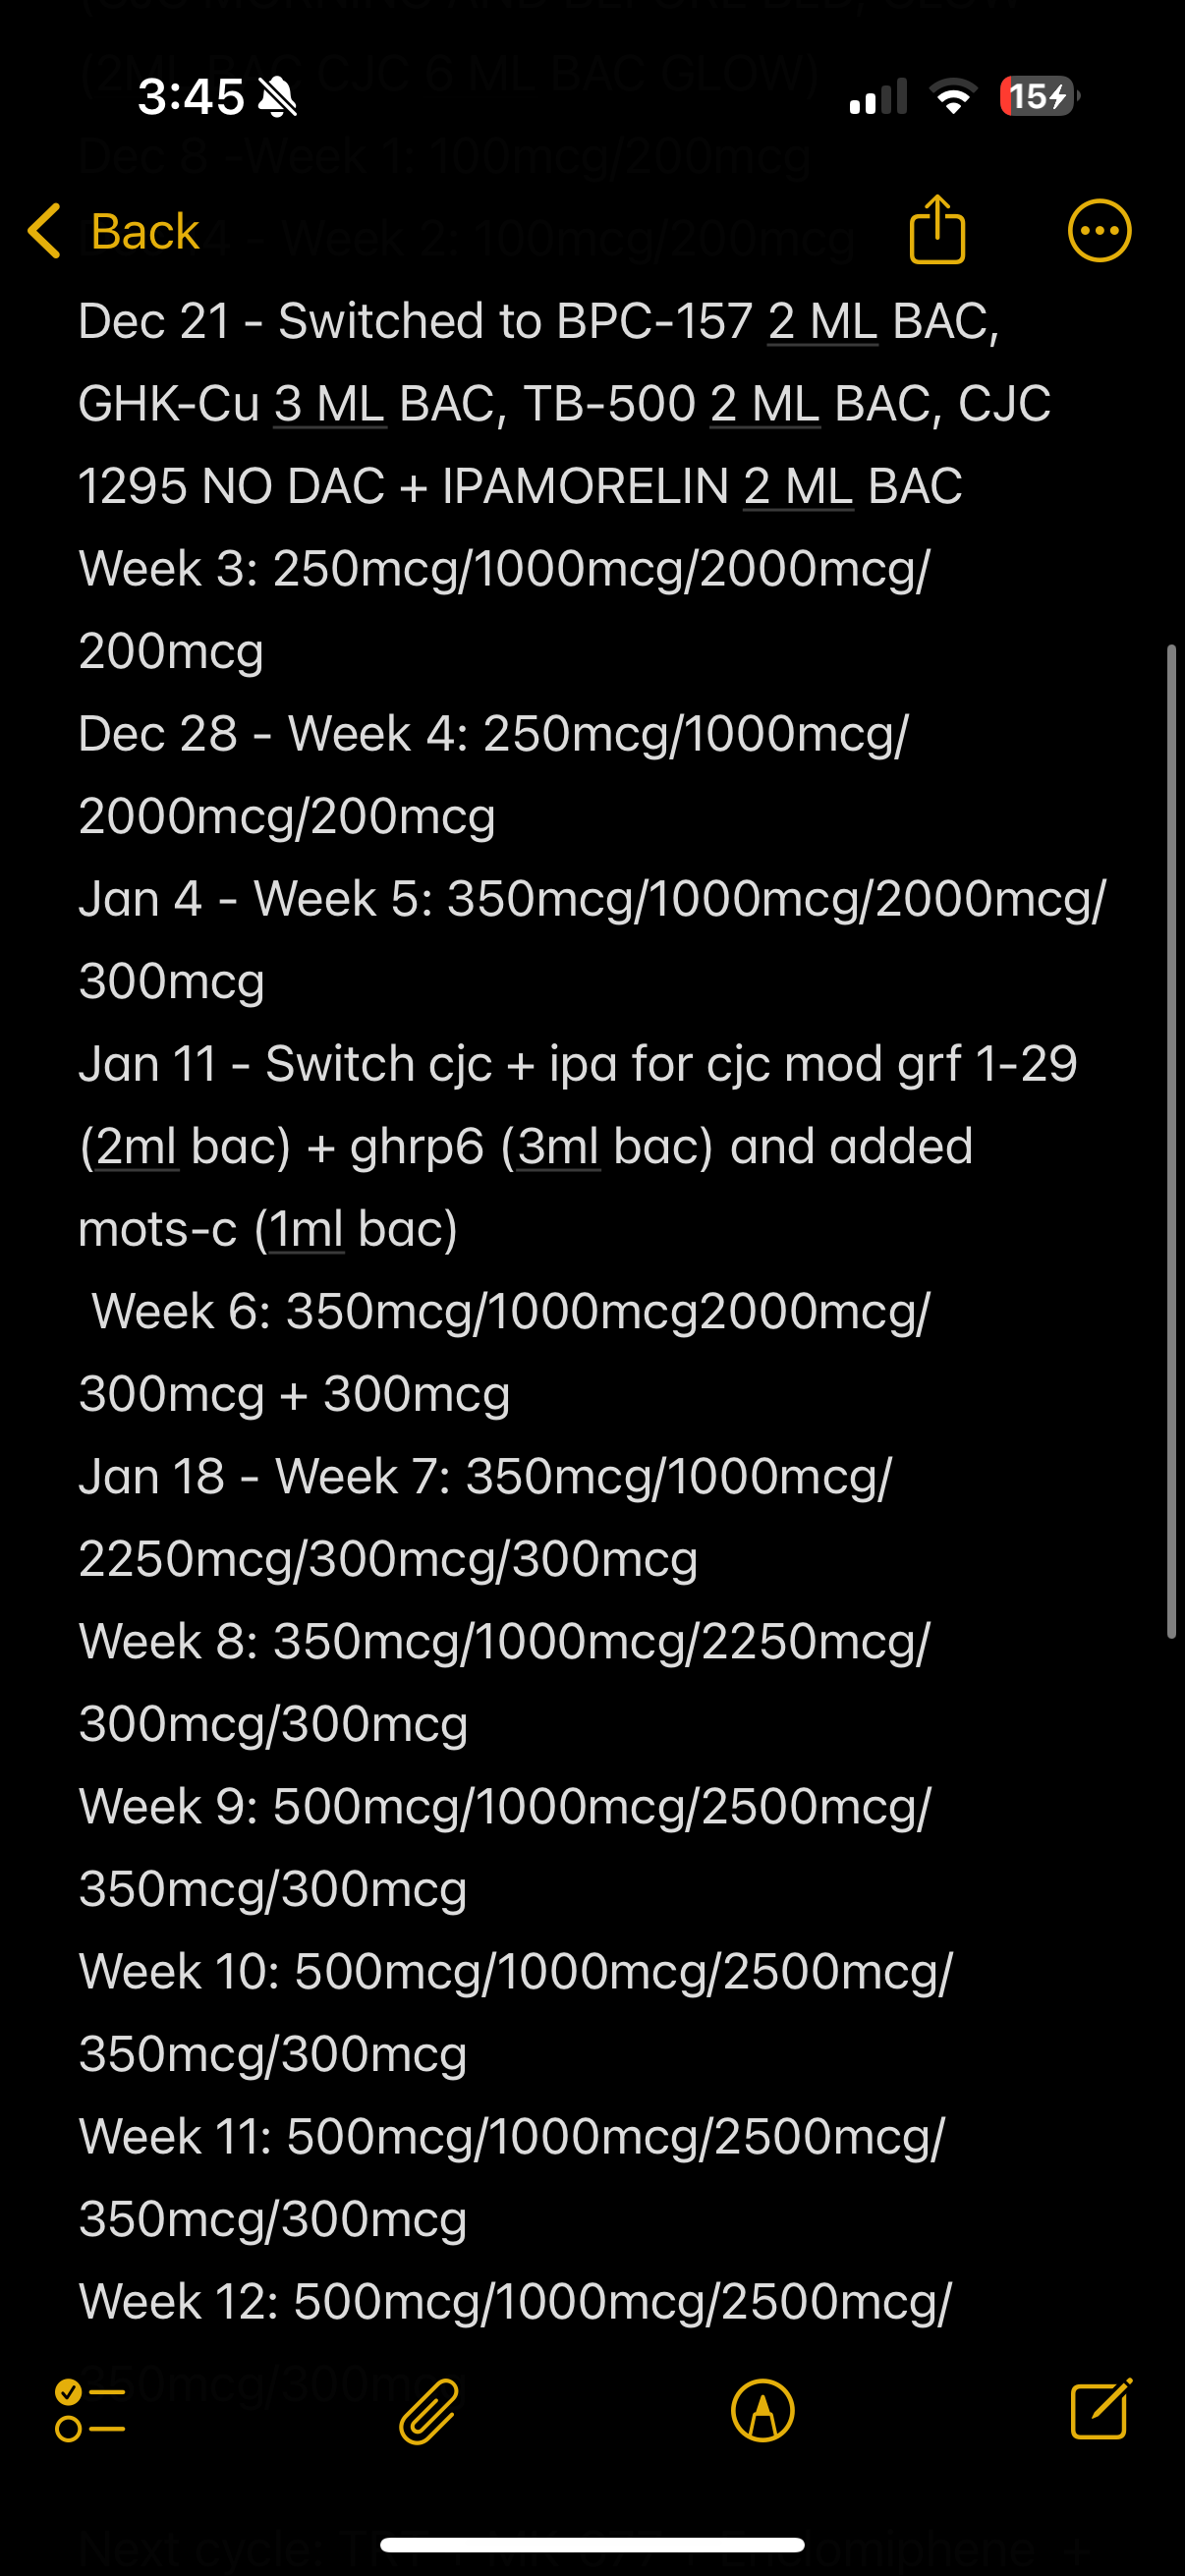Screen dimensions: 1185x2576
Task: Tap the underlined '3 ML' after GHK-Cu
Action: 330,404
